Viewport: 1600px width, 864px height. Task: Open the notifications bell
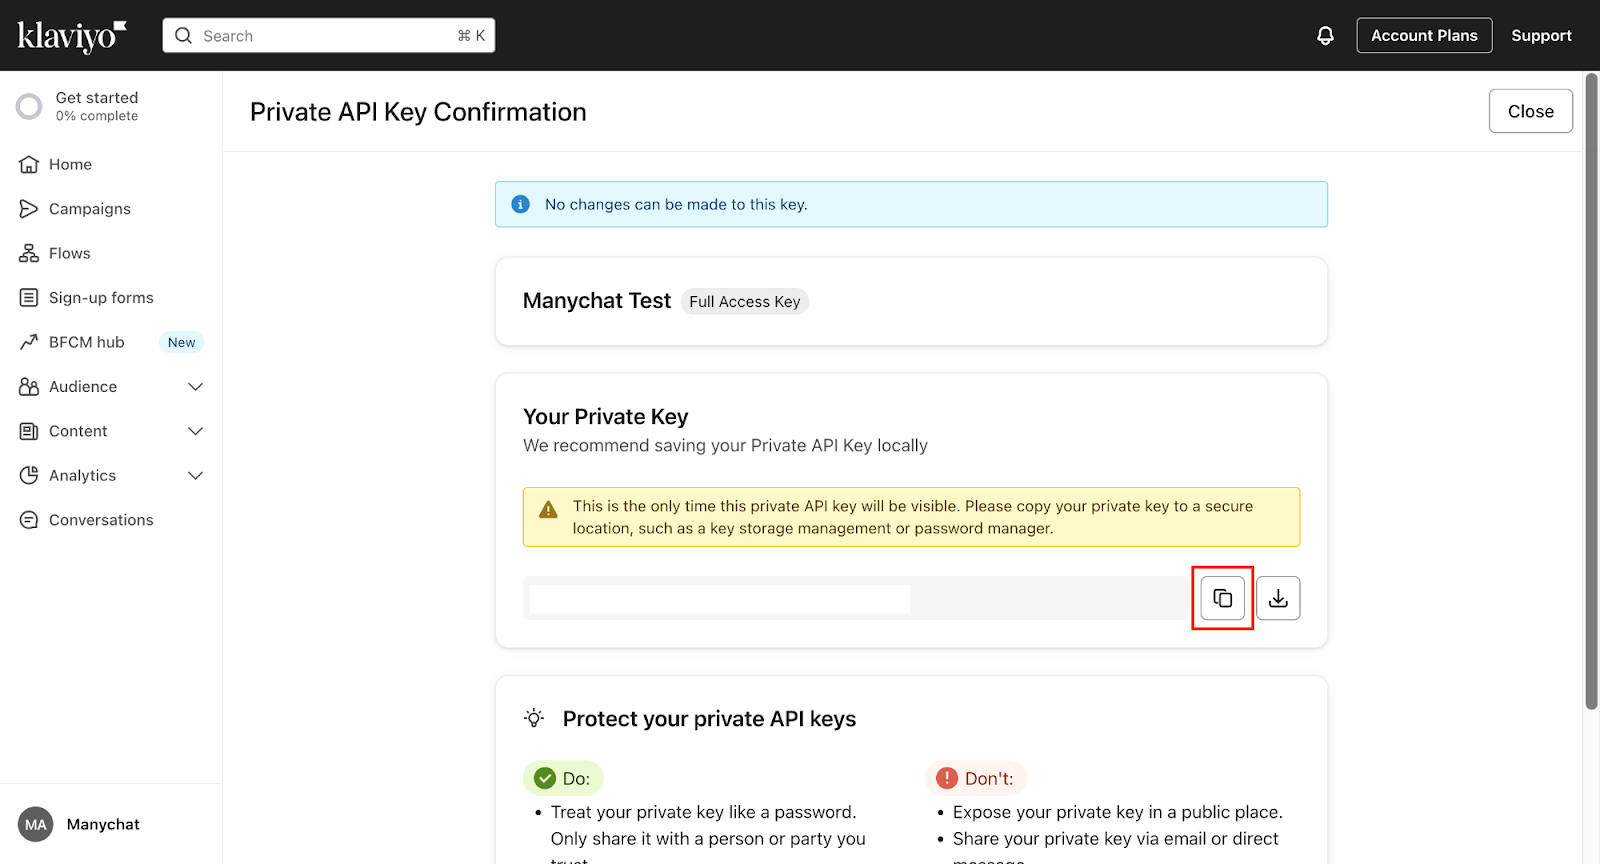point(1325,36)
